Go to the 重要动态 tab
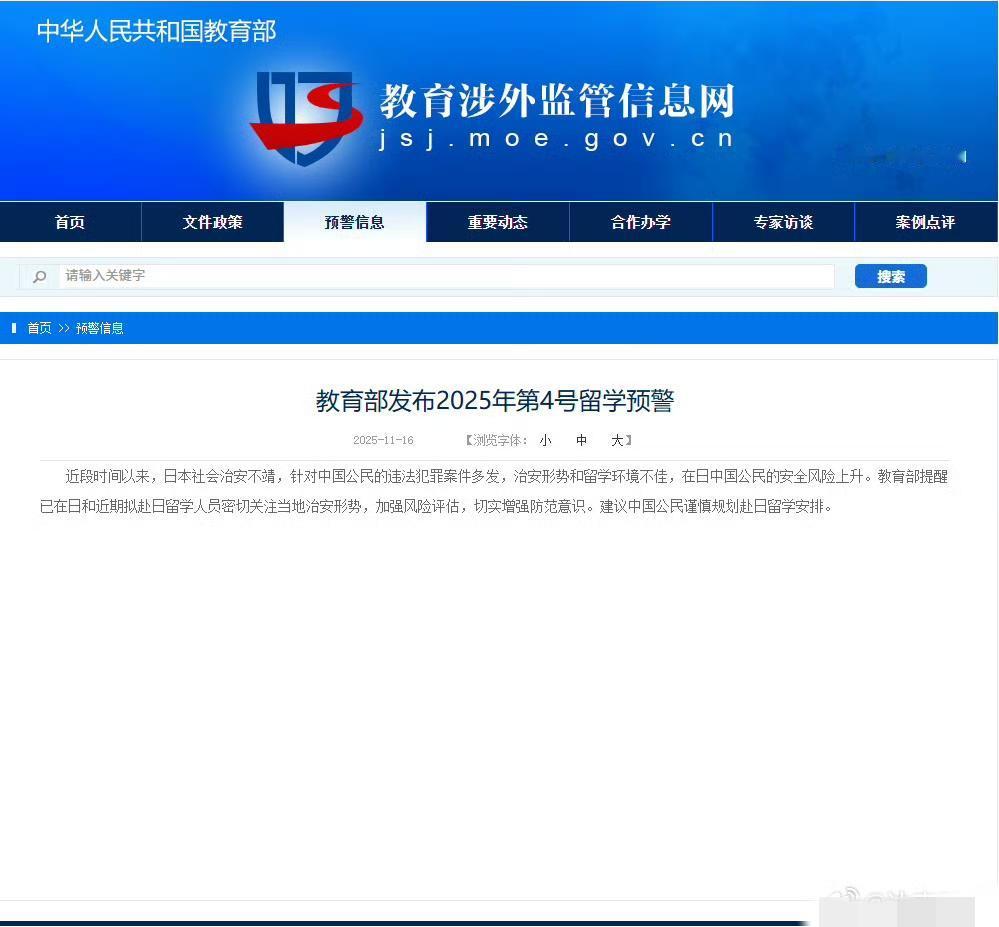Viewport: 999px width, 927px height. pos(498,222)
